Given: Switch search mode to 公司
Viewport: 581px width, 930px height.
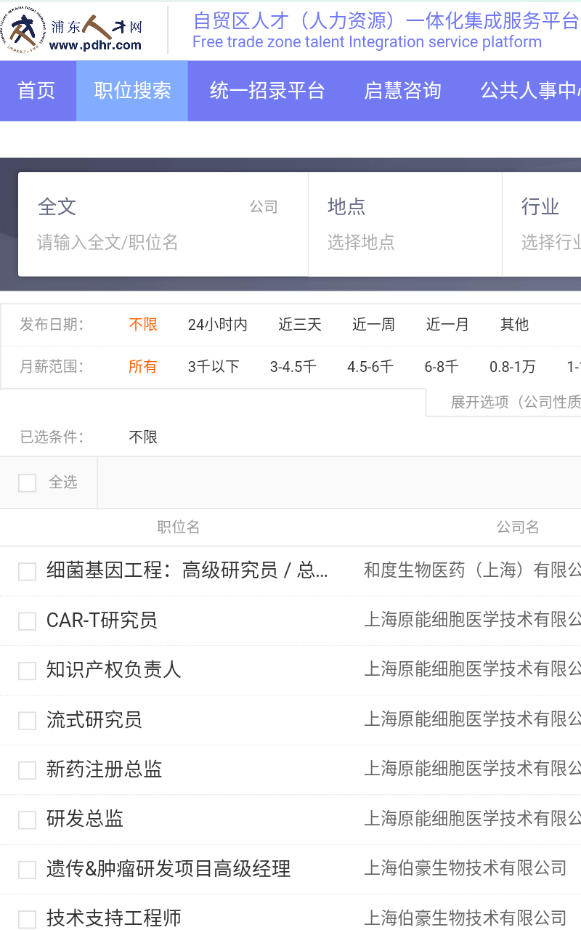Looking at the screenshot, I should [x=263, y=206].
